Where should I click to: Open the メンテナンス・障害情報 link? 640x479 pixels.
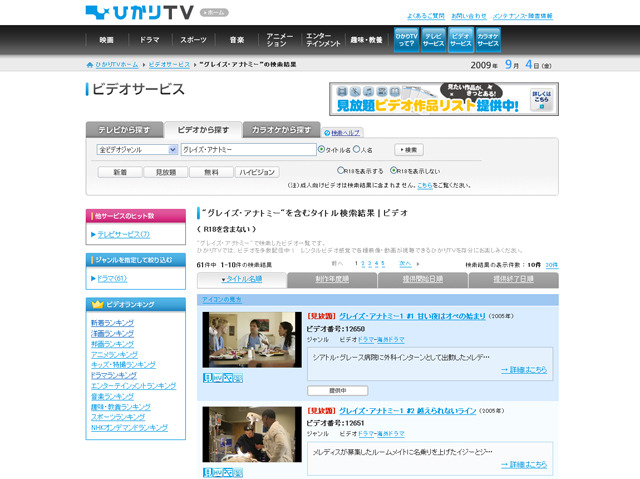tap(523, 16)
